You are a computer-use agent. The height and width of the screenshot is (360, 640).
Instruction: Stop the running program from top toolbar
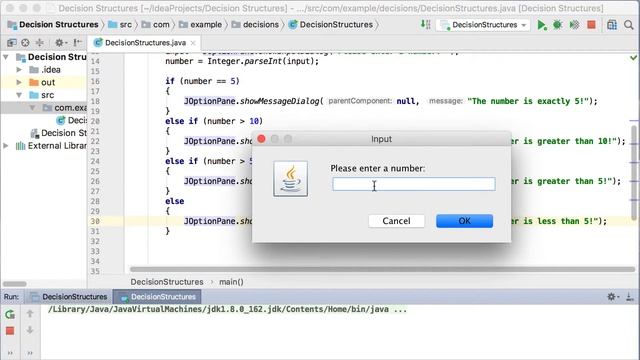(591, 25)
